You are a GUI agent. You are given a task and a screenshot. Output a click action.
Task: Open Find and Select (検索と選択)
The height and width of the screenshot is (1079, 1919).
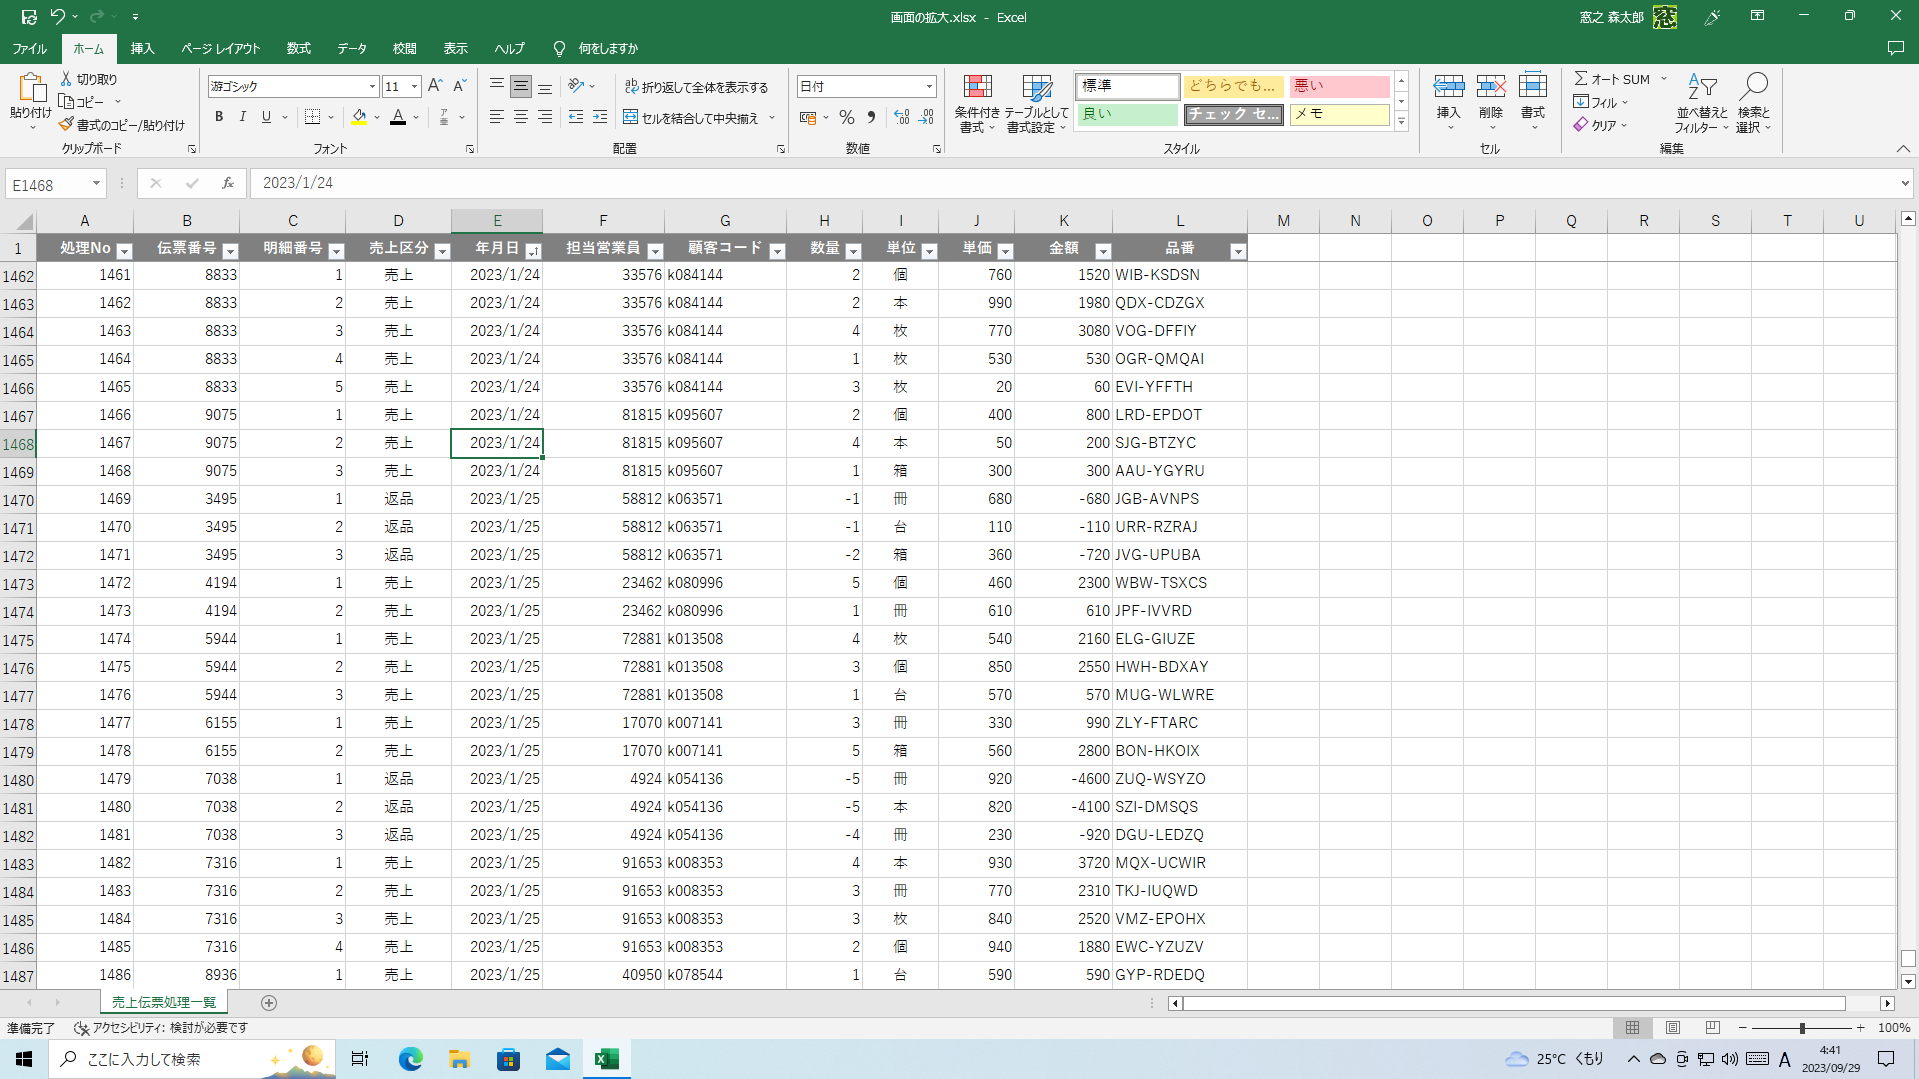click(x=1753, y=103)
